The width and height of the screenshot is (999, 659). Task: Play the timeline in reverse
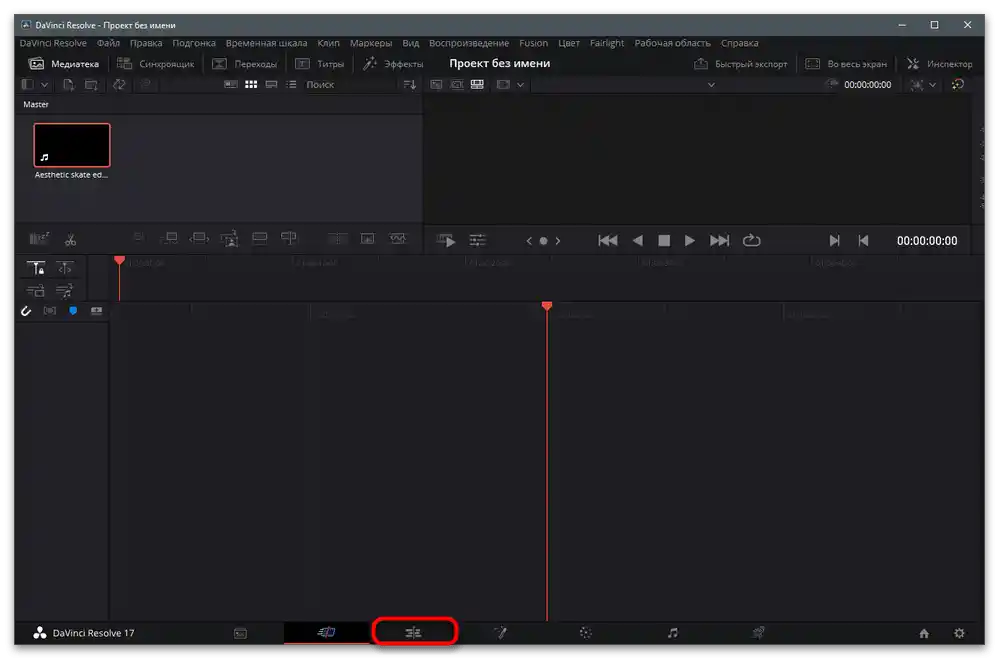click(x=638, y=240)
